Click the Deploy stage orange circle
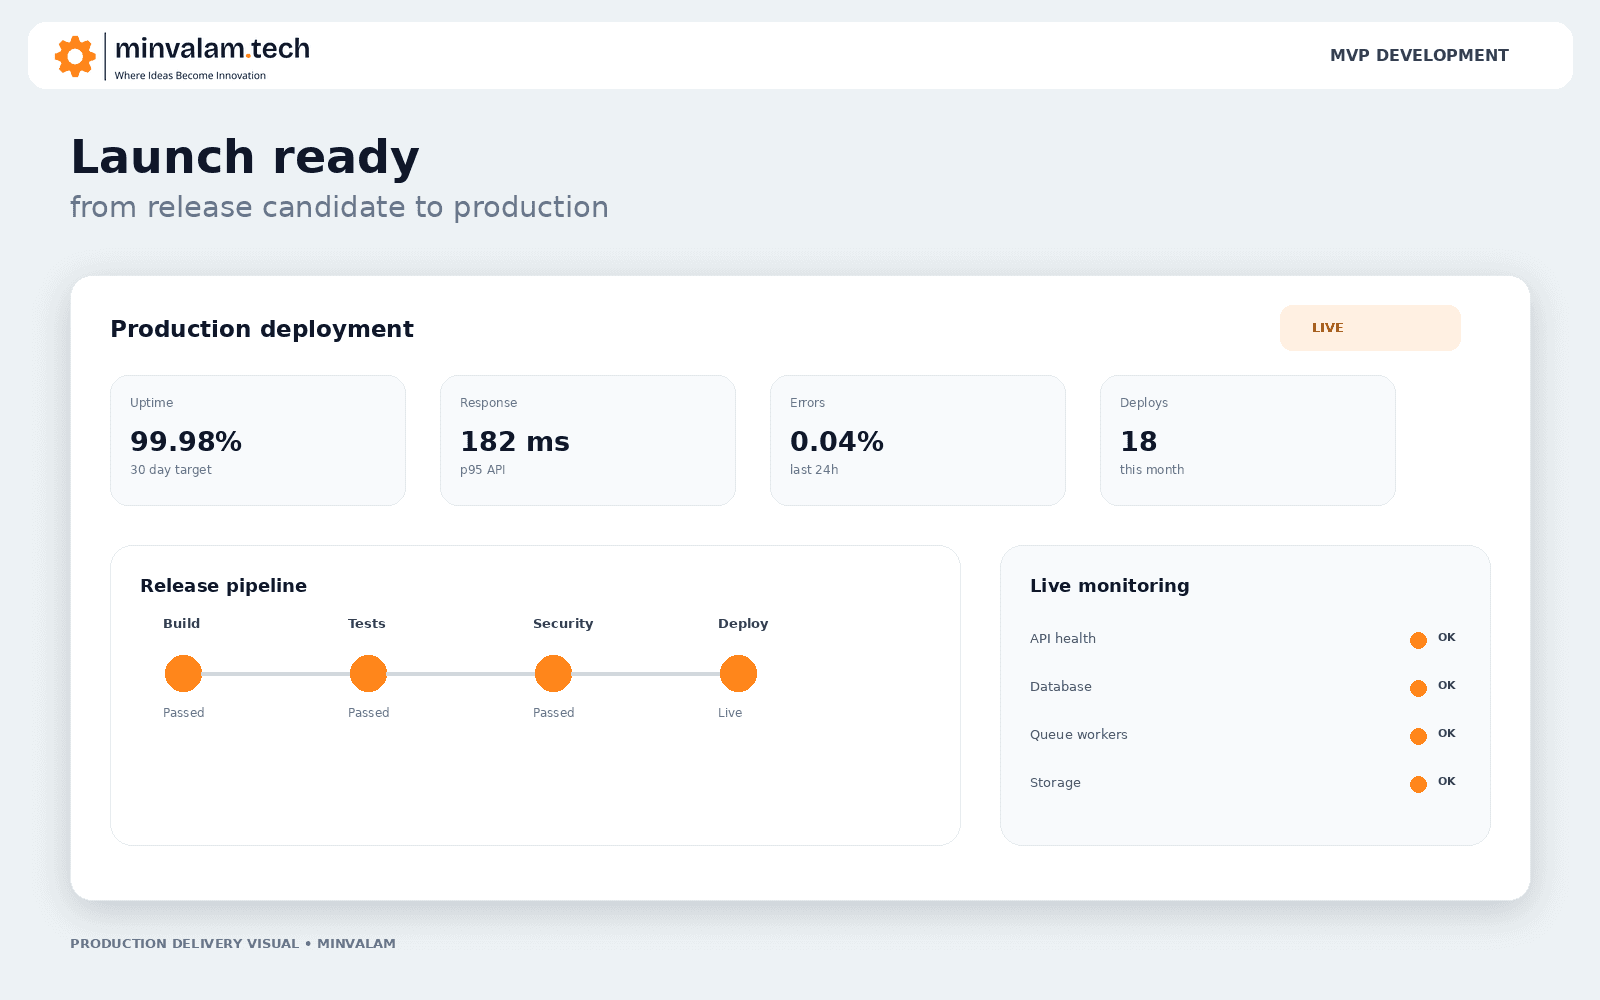 coord(738,673)
